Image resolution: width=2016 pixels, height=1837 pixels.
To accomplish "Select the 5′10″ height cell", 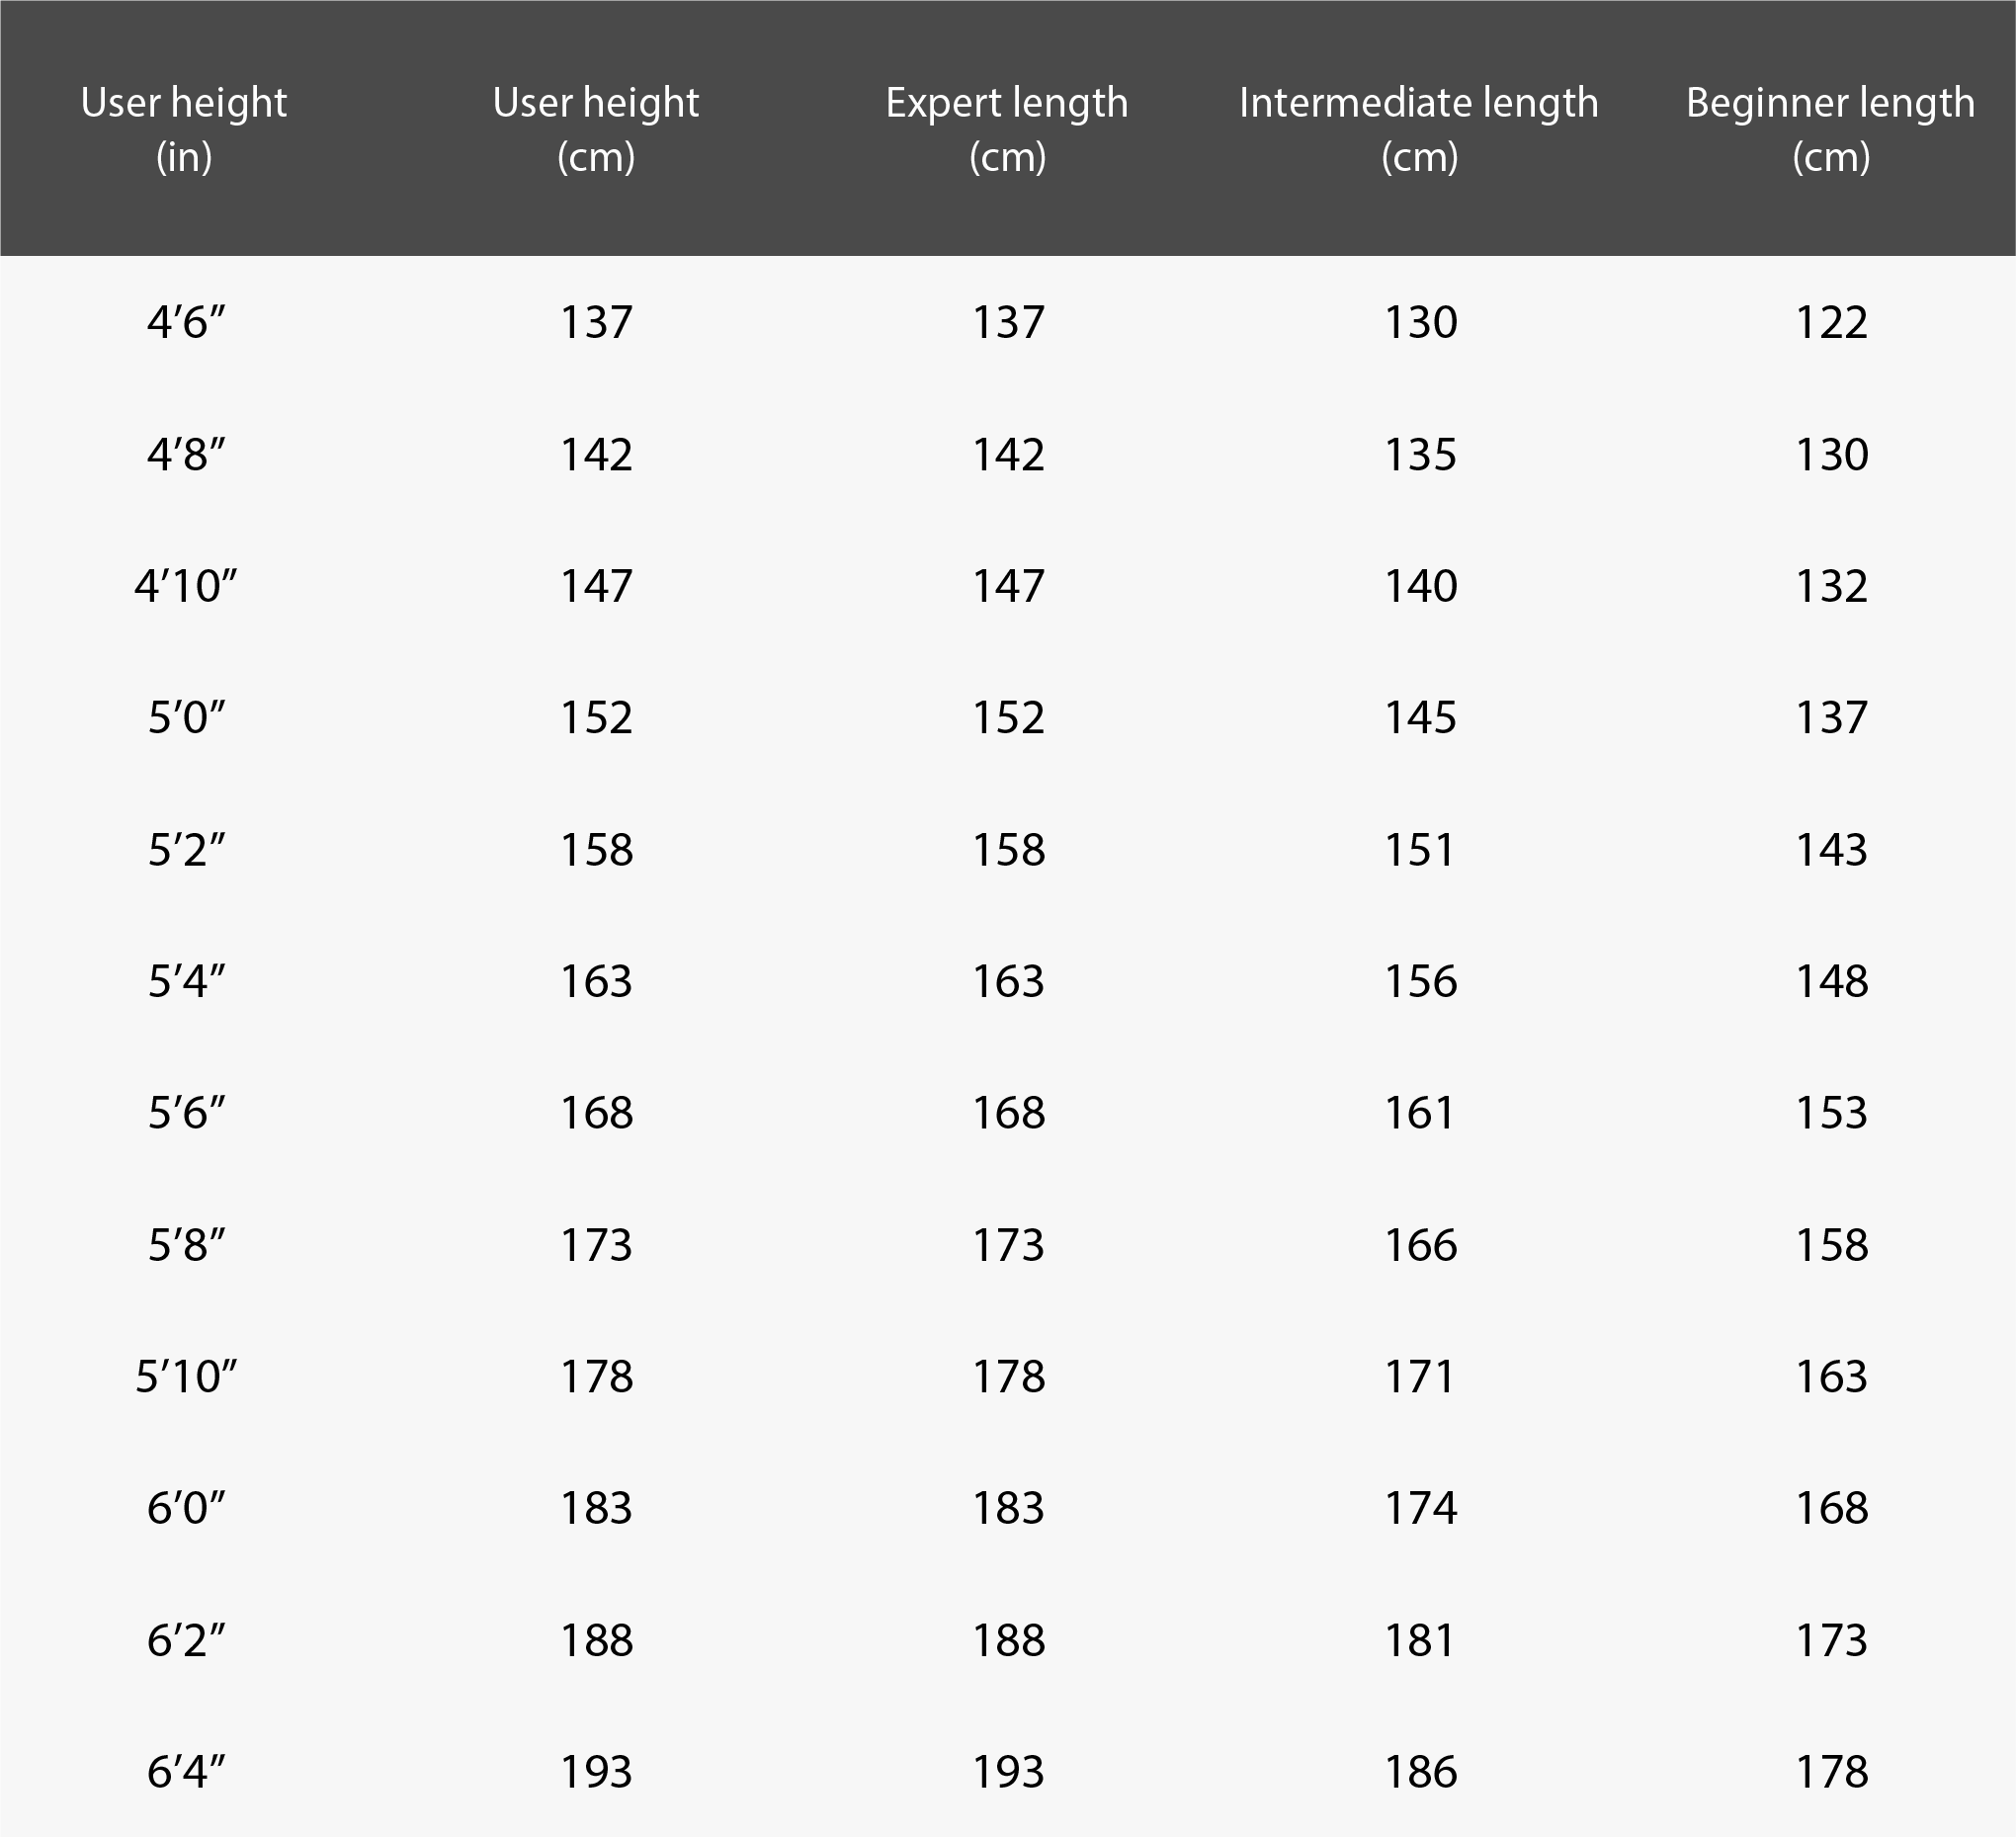I will (x=186, y=1377).
